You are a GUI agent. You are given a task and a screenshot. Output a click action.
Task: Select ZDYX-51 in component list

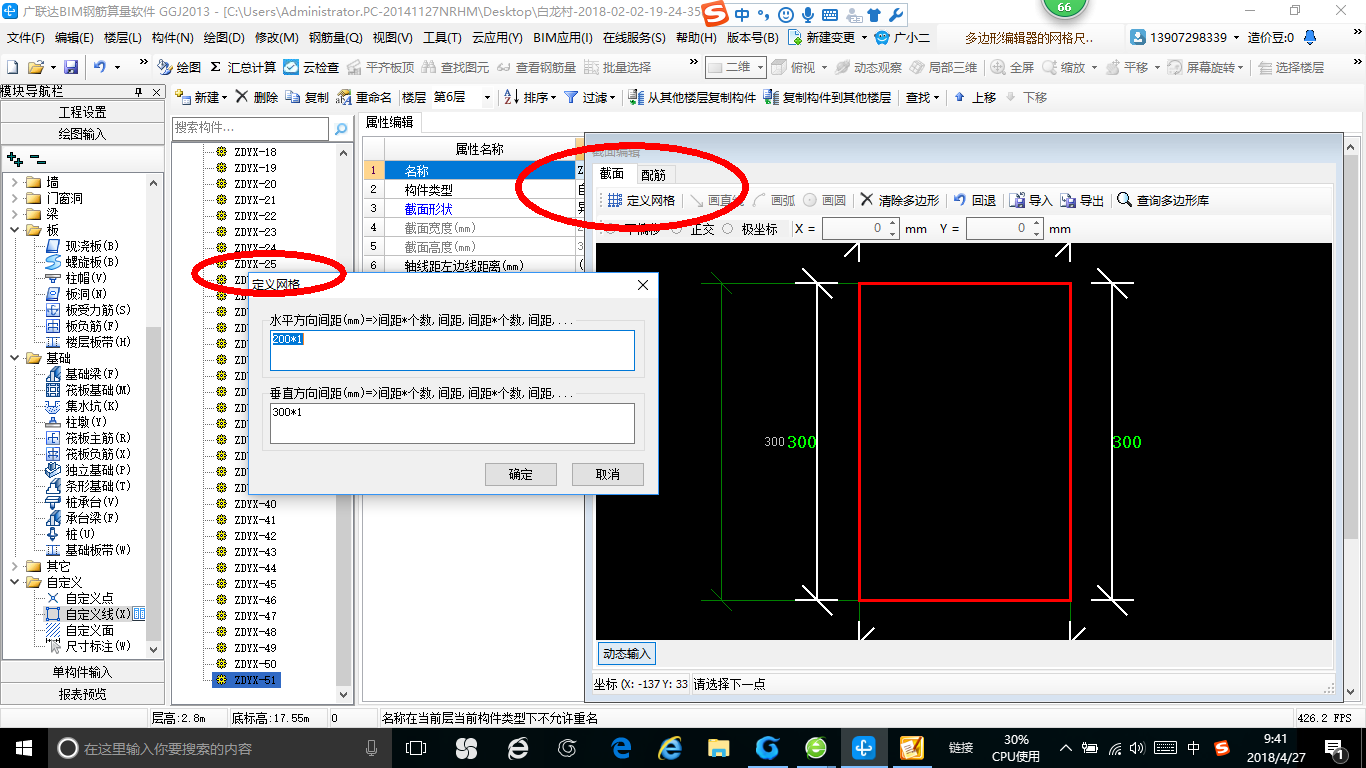(254, 680)
